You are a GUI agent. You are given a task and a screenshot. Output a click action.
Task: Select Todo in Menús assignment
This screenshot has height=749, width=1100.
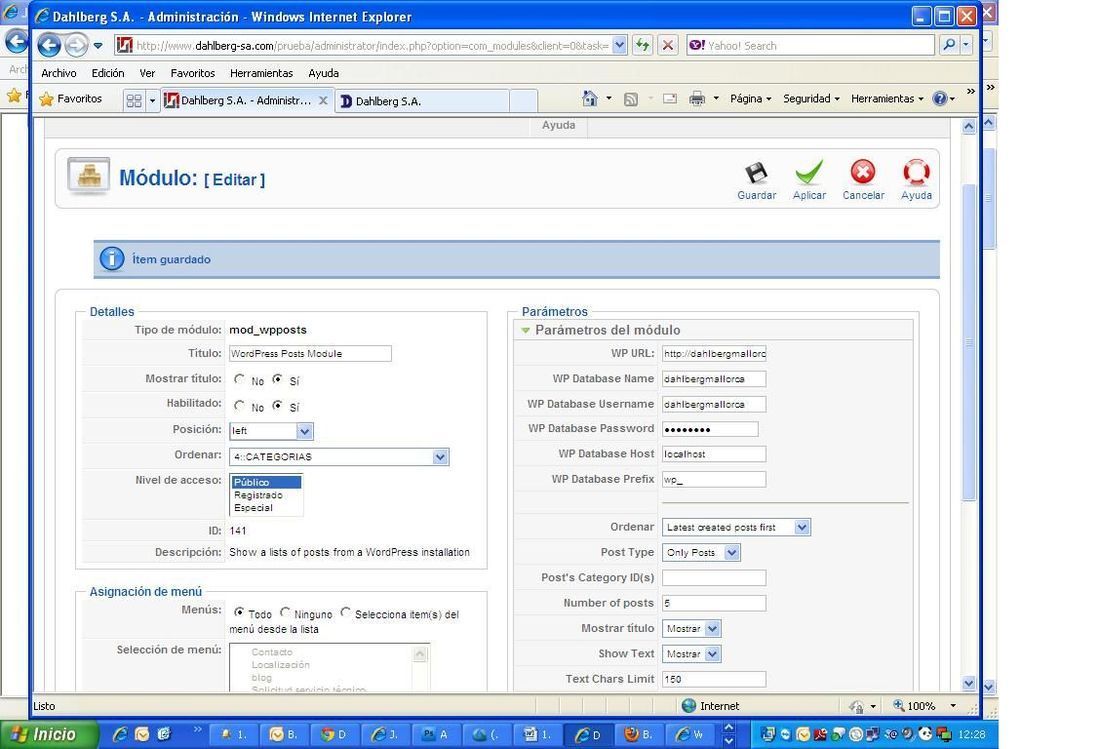[x=239, y=612]
